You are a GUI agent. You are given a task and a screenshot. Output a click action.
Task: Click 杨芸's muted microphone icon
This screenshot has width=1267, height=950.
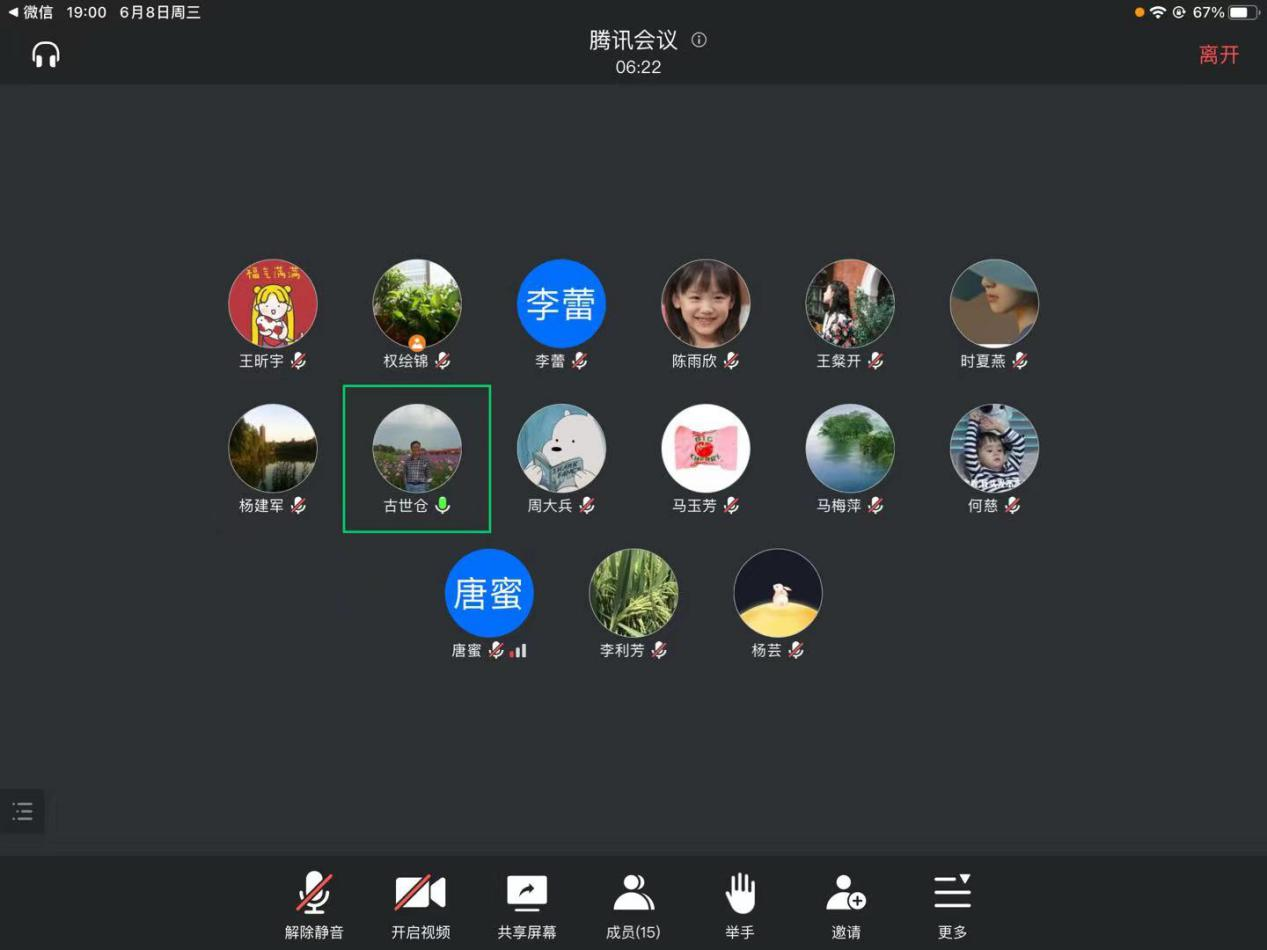point(795,650)
